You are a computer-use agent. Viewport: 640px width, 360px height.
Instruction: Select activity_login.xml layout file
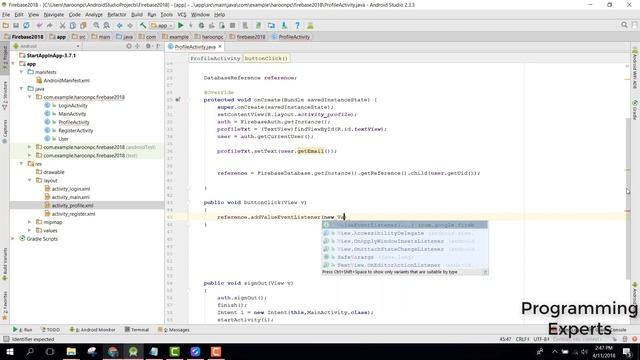tap(67, 189)
